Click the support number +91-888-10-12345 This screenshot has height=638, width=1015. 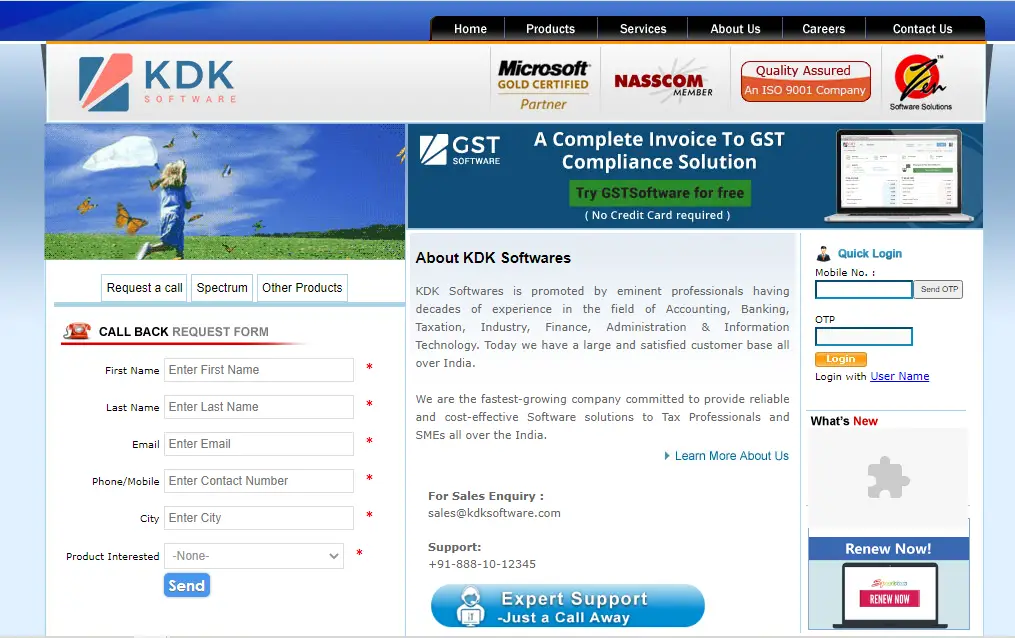tap(482, 564)
